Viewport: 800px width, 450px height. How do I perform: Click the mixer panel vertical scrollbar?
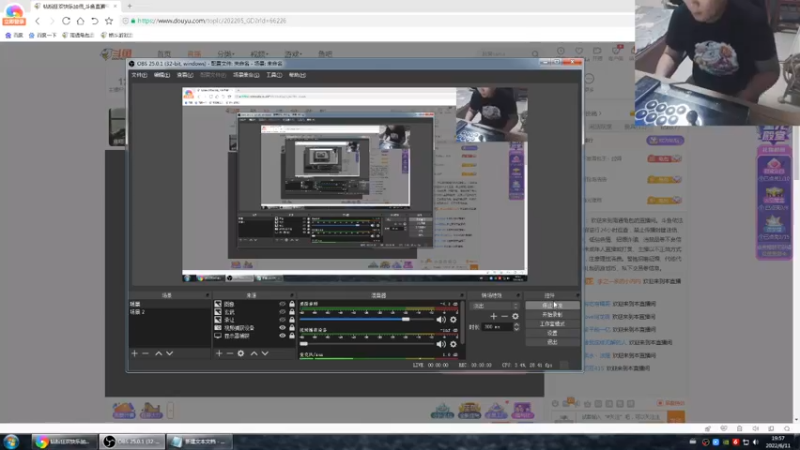coord(463,321)
